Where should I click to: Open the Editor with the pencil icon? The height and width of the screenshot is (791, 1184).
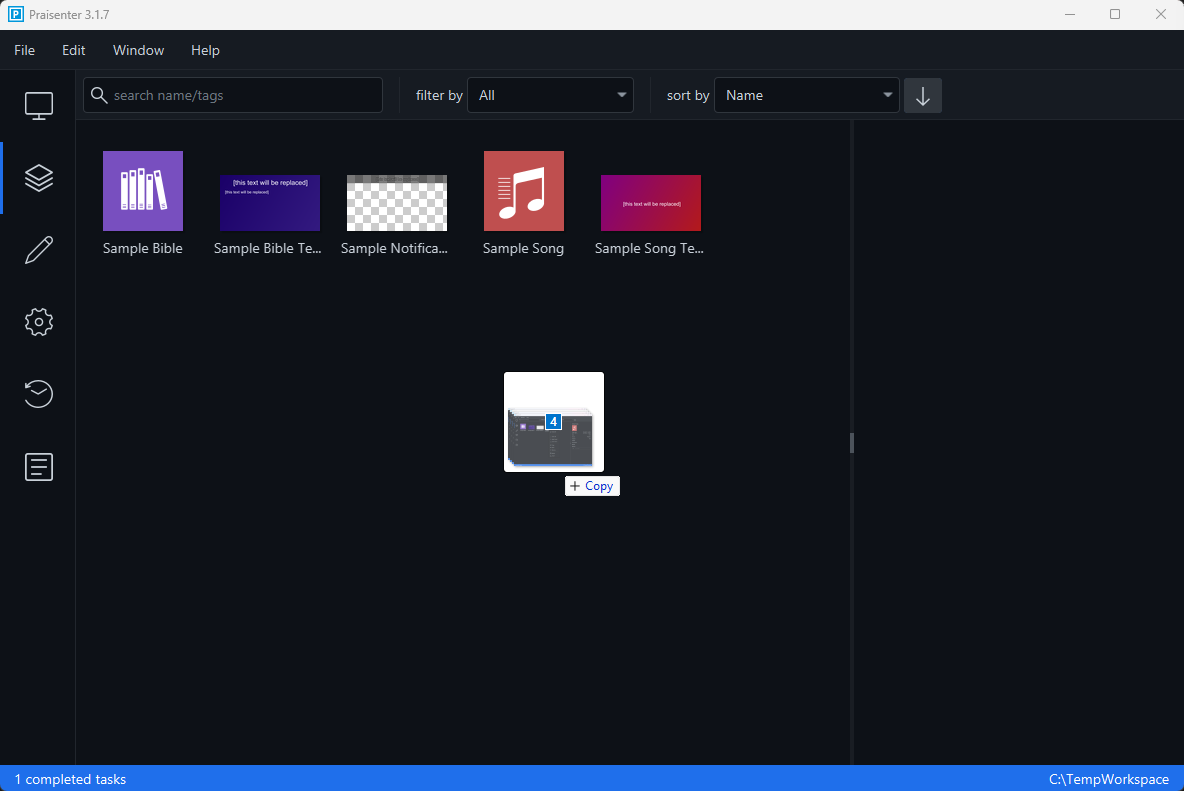pyautogui.click(x=38, y=249)
